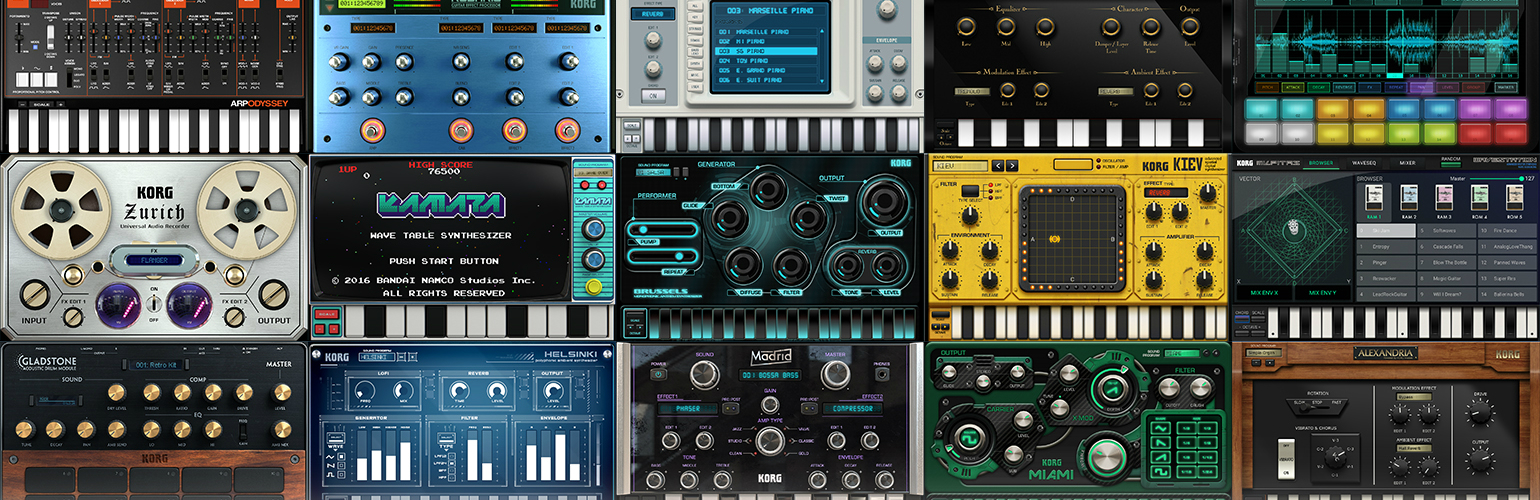The width and height of the screenshot is (1540, 500).
Task: Go to next Kiev sound program arrow
Action: [1012, 165]
